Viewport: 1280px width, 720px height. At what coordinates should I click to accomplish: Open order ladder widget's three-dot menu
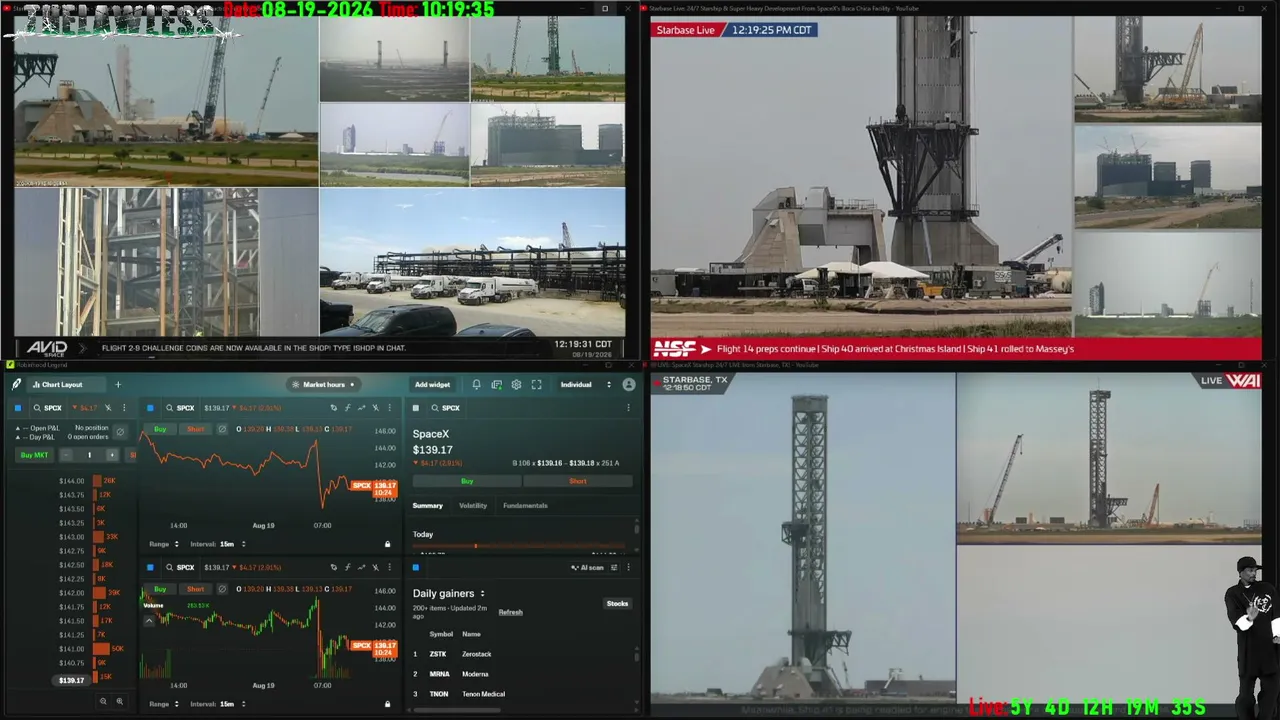tap(124, 408)
